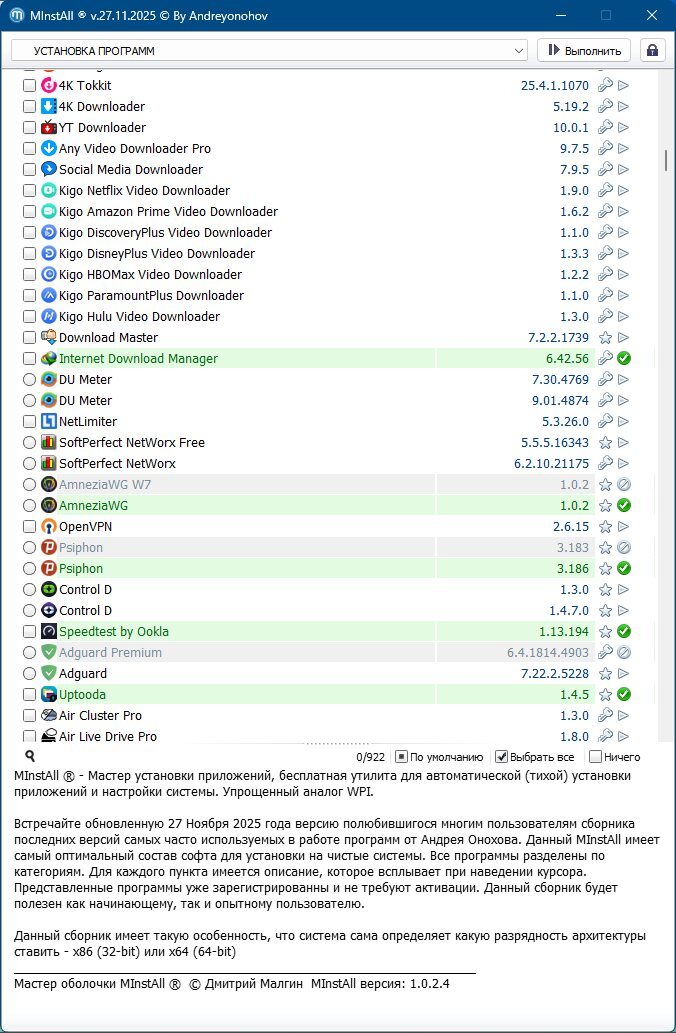Enable the 'Ничего' checkbox
This screenshot has width=676, height=1033.
[596, 757]
